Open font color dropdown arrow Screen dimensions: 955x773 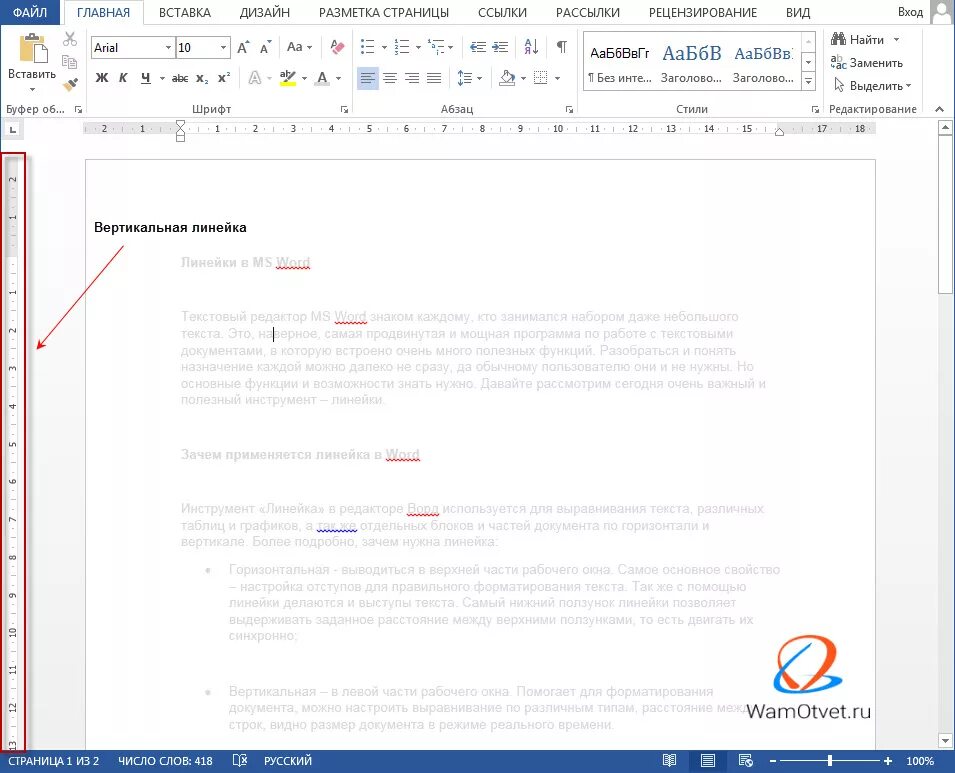(338, 78)
